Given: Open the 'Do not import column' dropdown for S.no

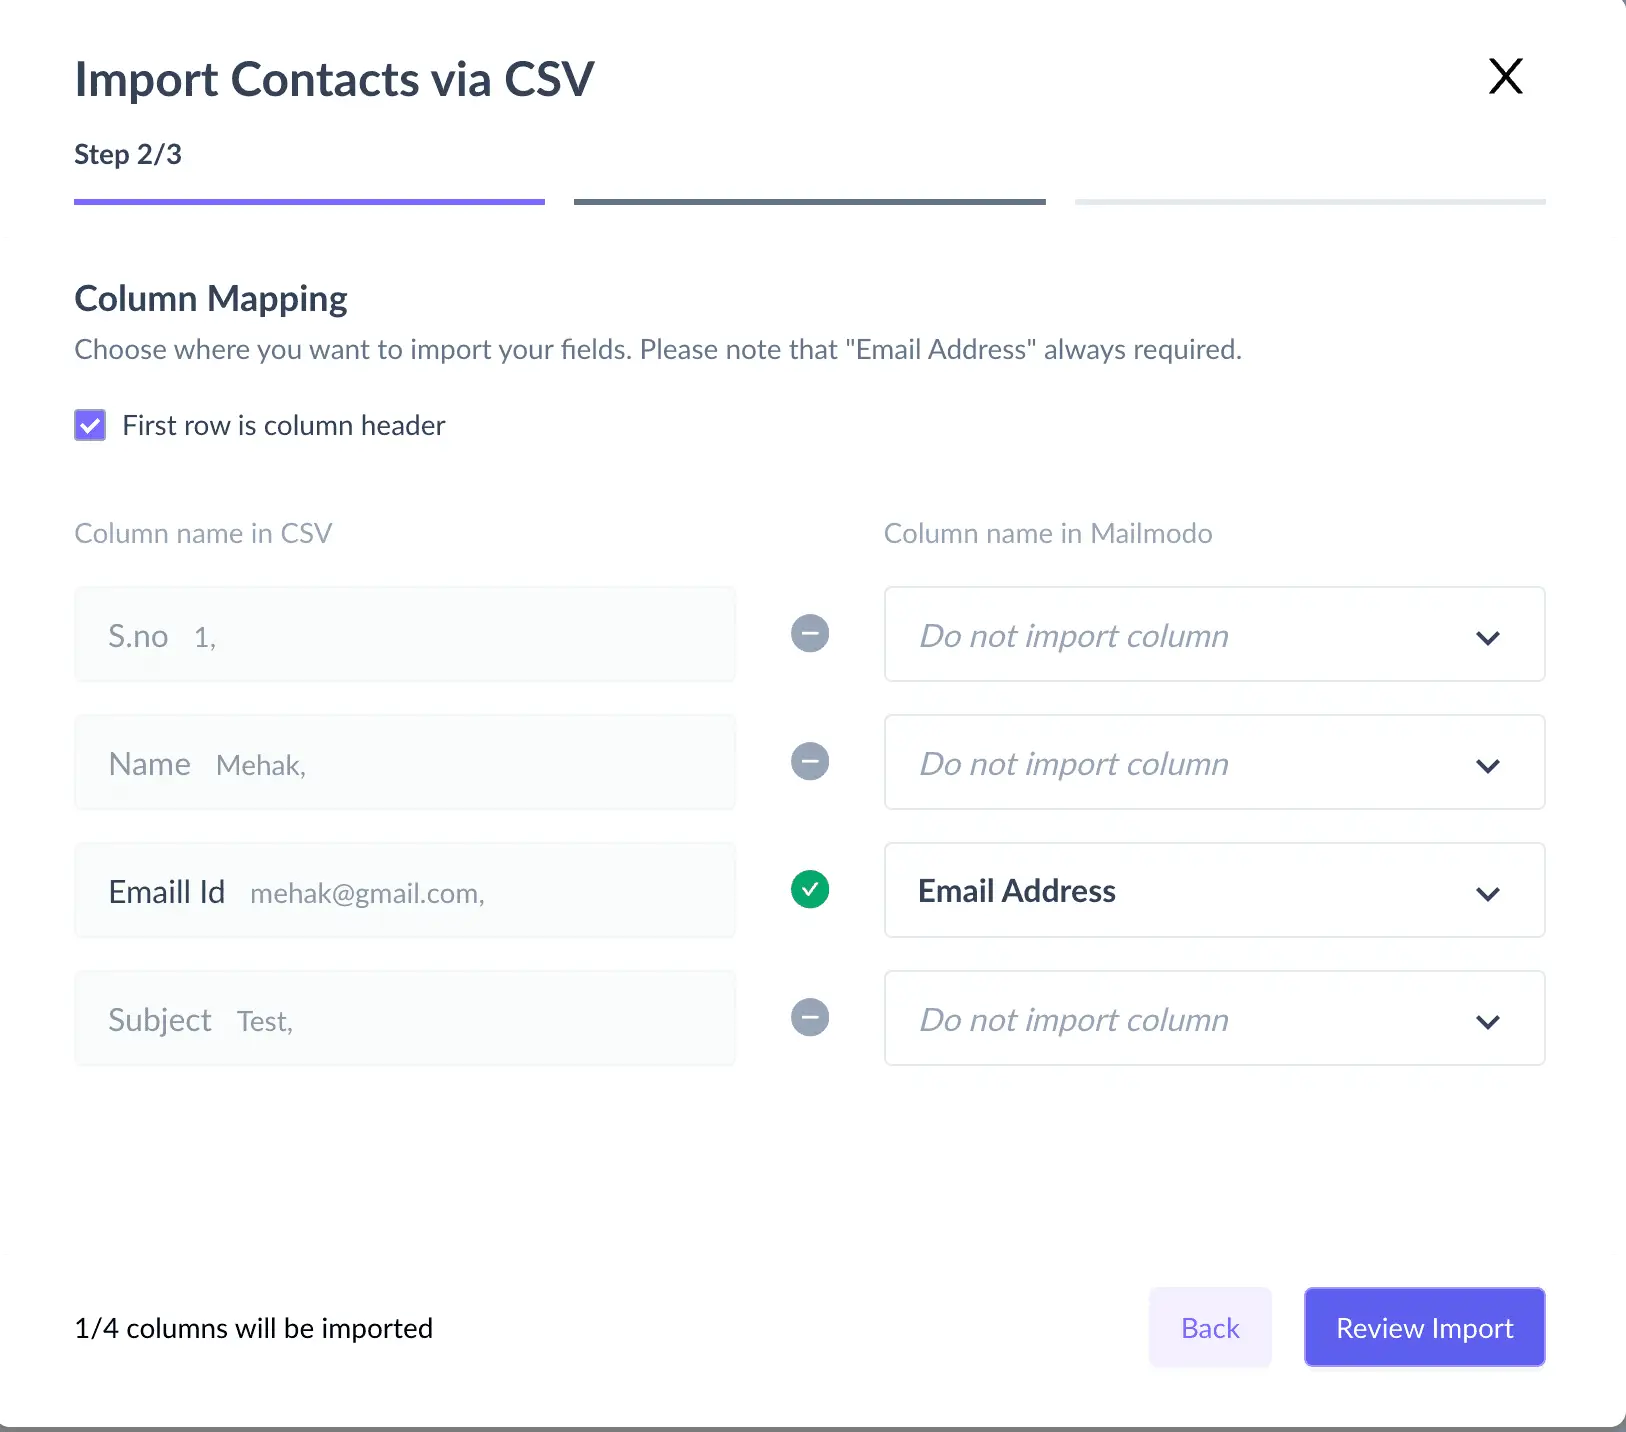Looking at the screenshot, I should click(1214, 634).
